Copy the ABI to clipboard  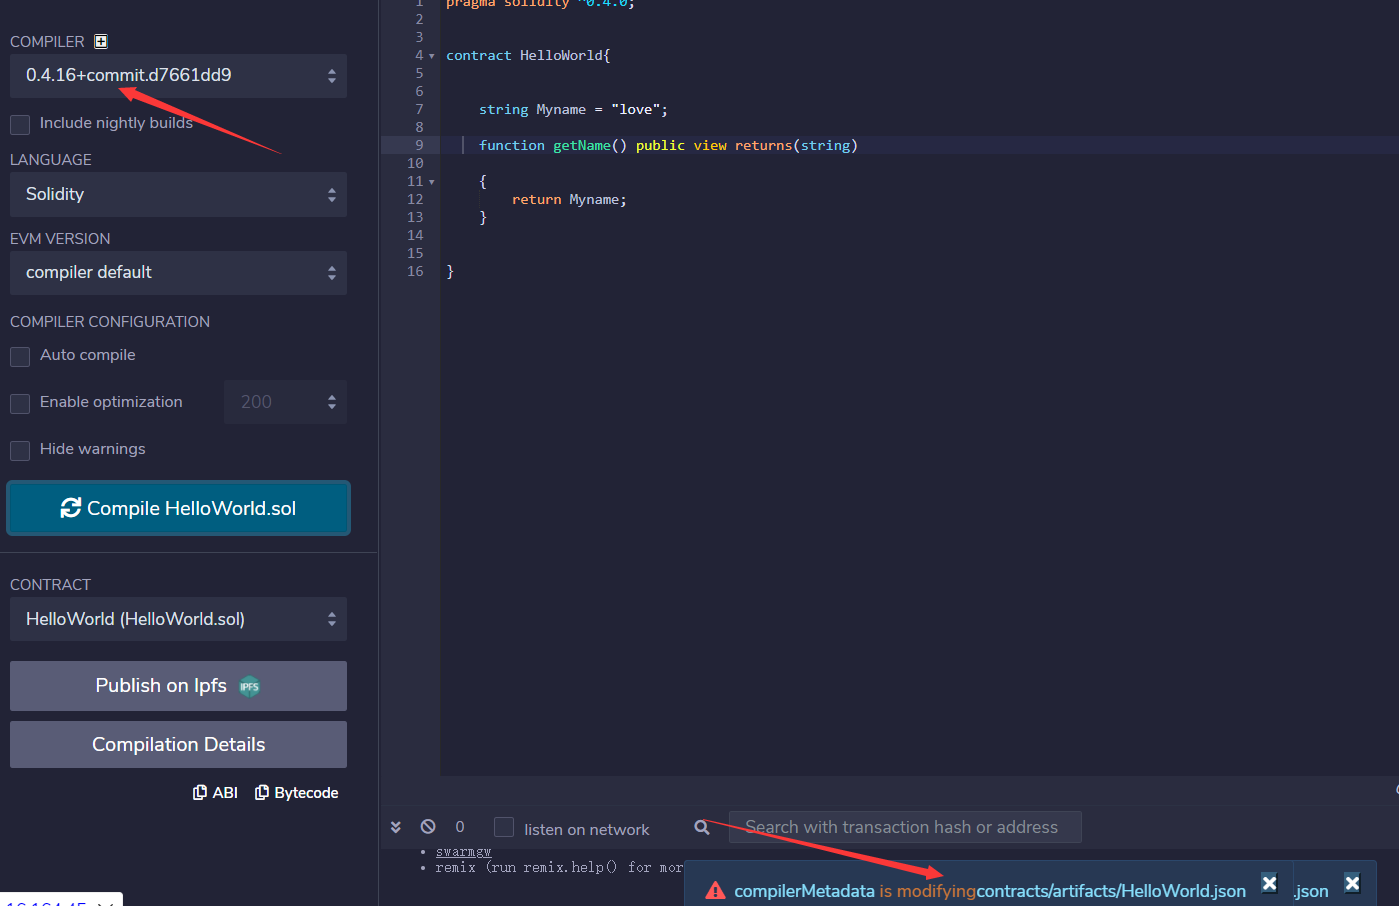coord(215,792)
